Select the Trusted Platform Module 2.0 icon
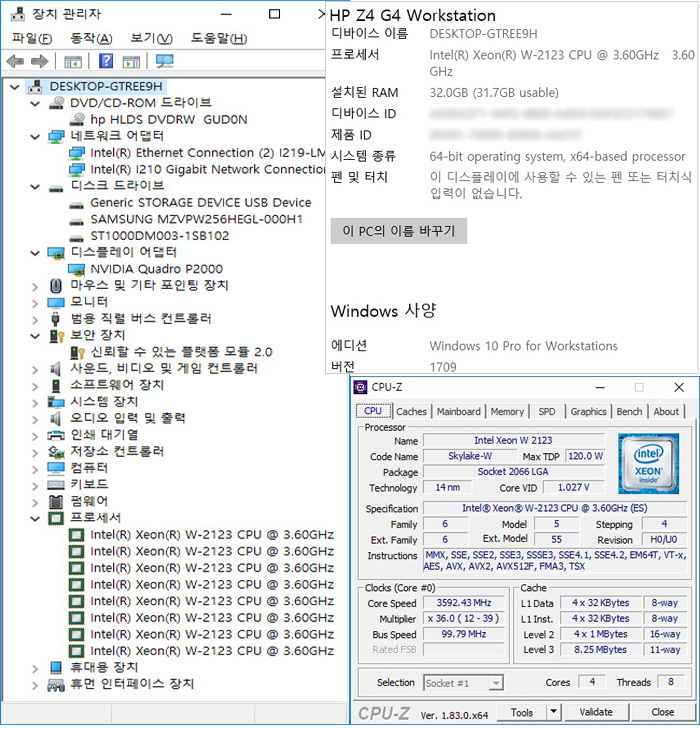The image size is (700, 729). (x=77, y=352)
